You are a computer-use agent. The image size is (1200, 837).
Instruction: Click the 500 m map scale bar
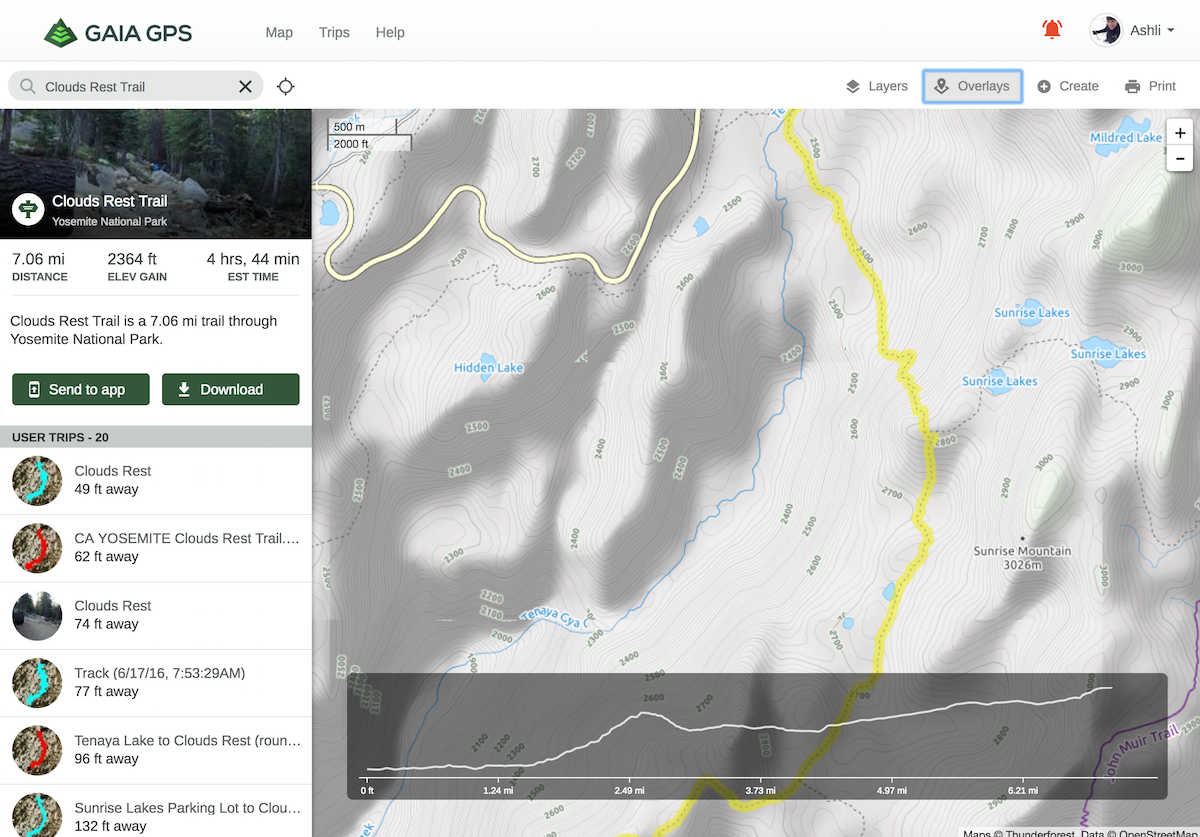pos(363,126)
